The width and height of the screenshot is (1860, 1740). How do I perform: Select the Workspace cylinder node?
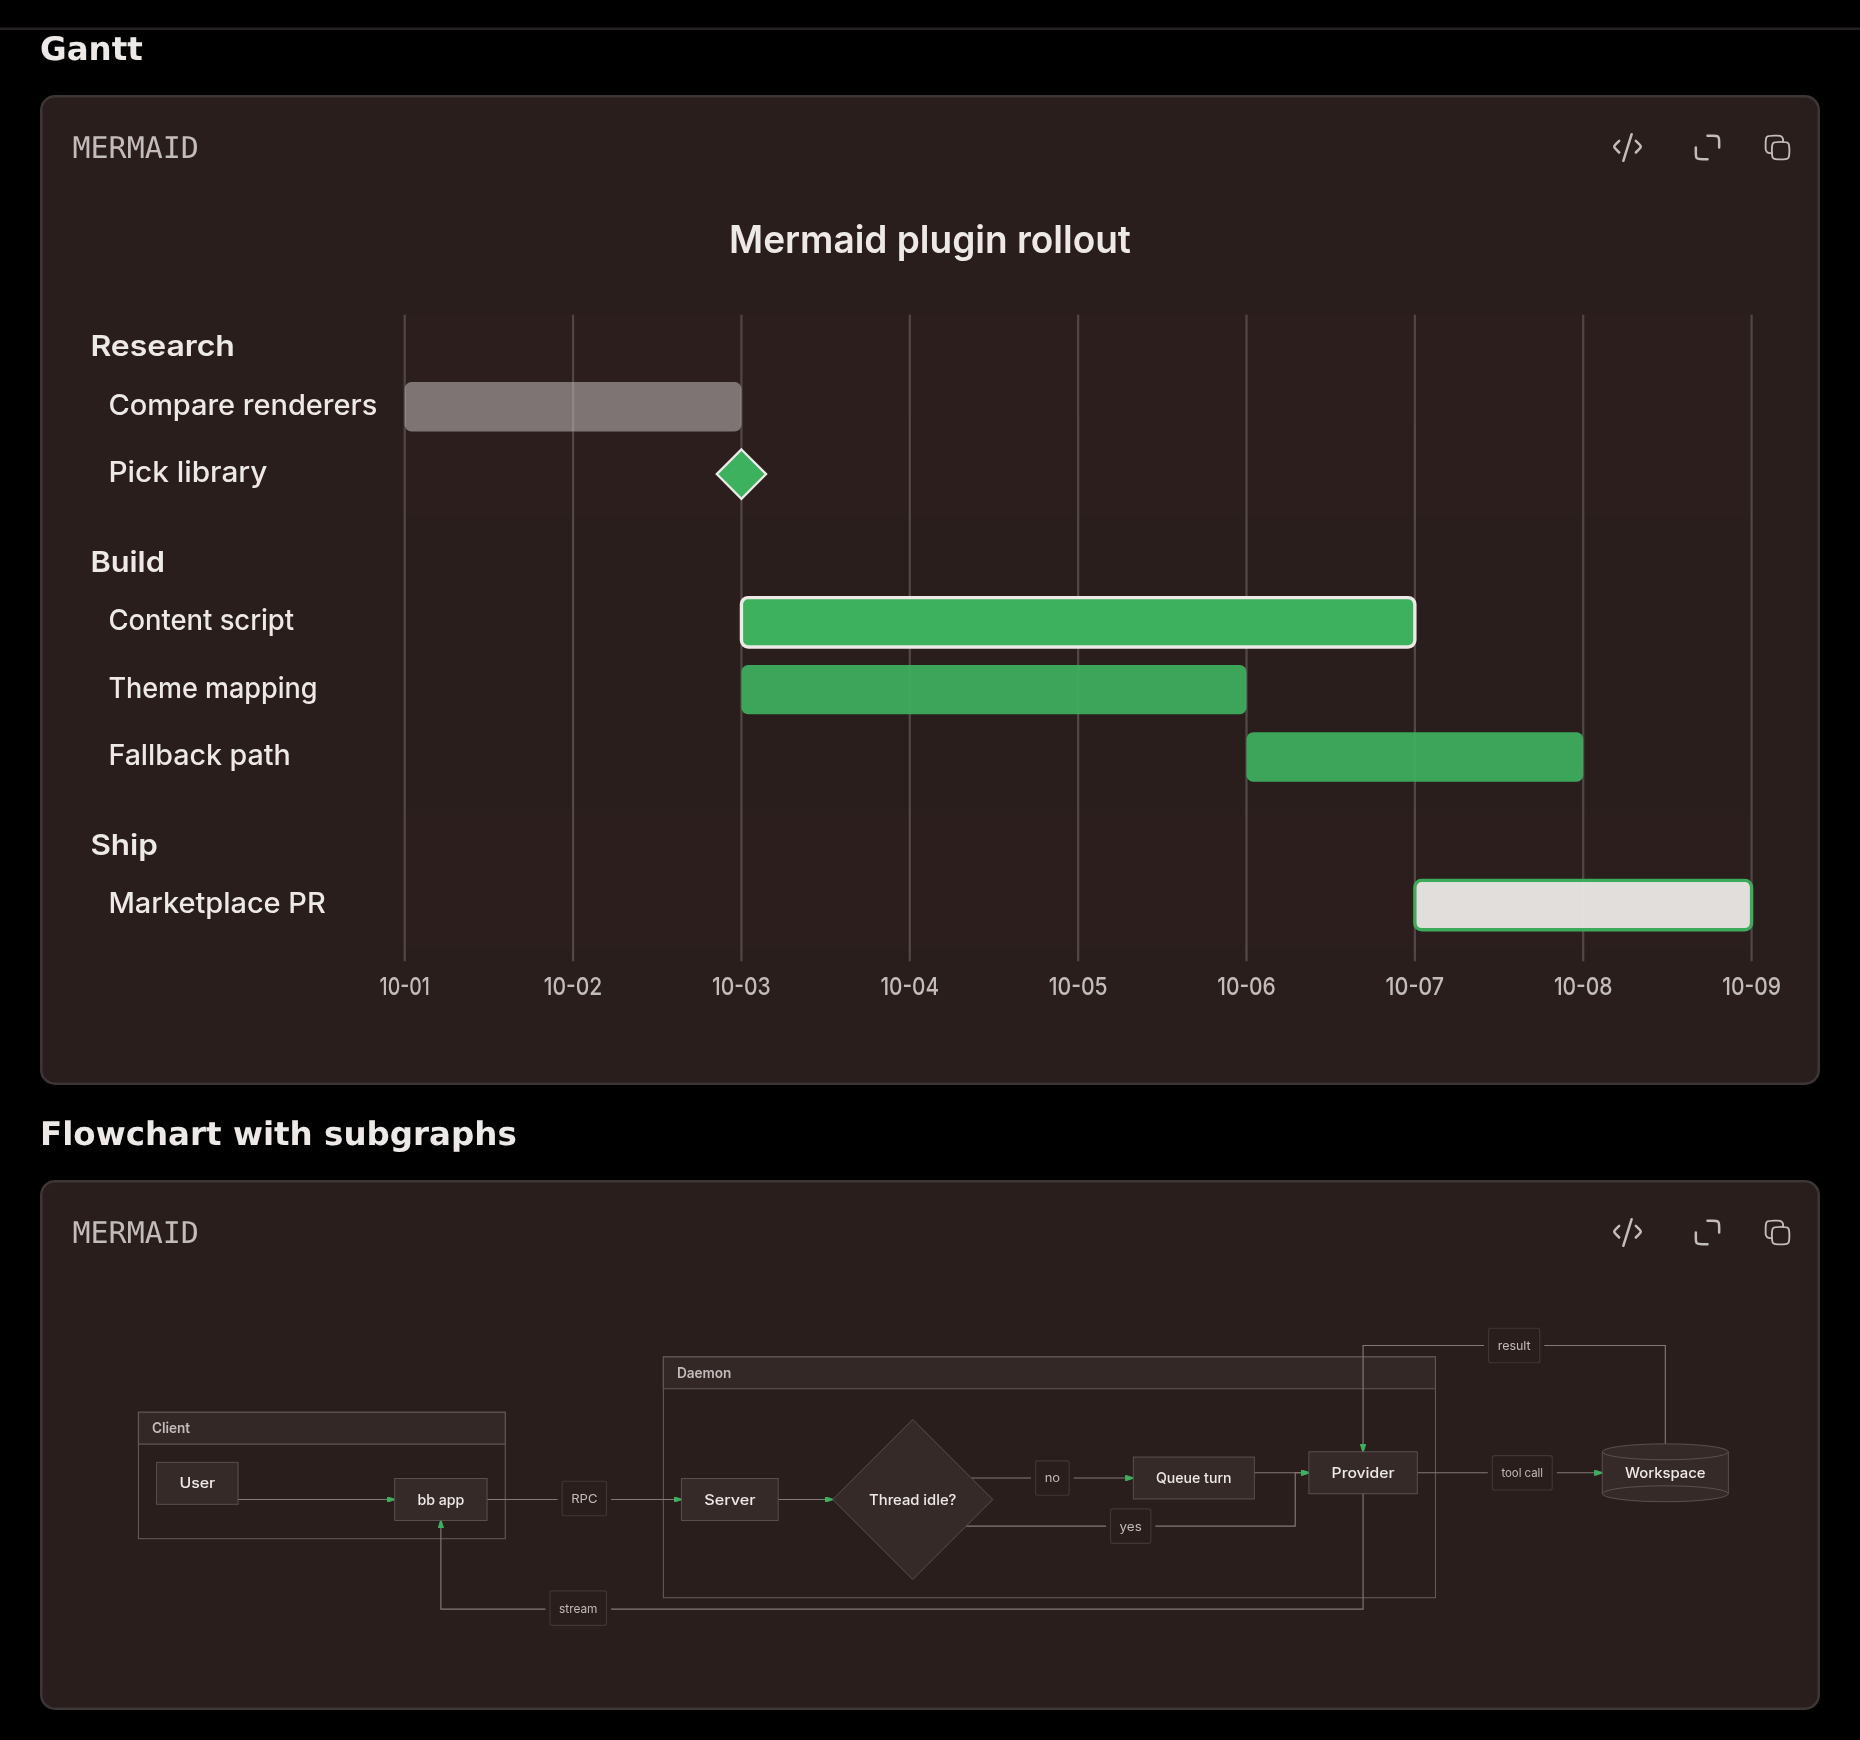1665,1473
